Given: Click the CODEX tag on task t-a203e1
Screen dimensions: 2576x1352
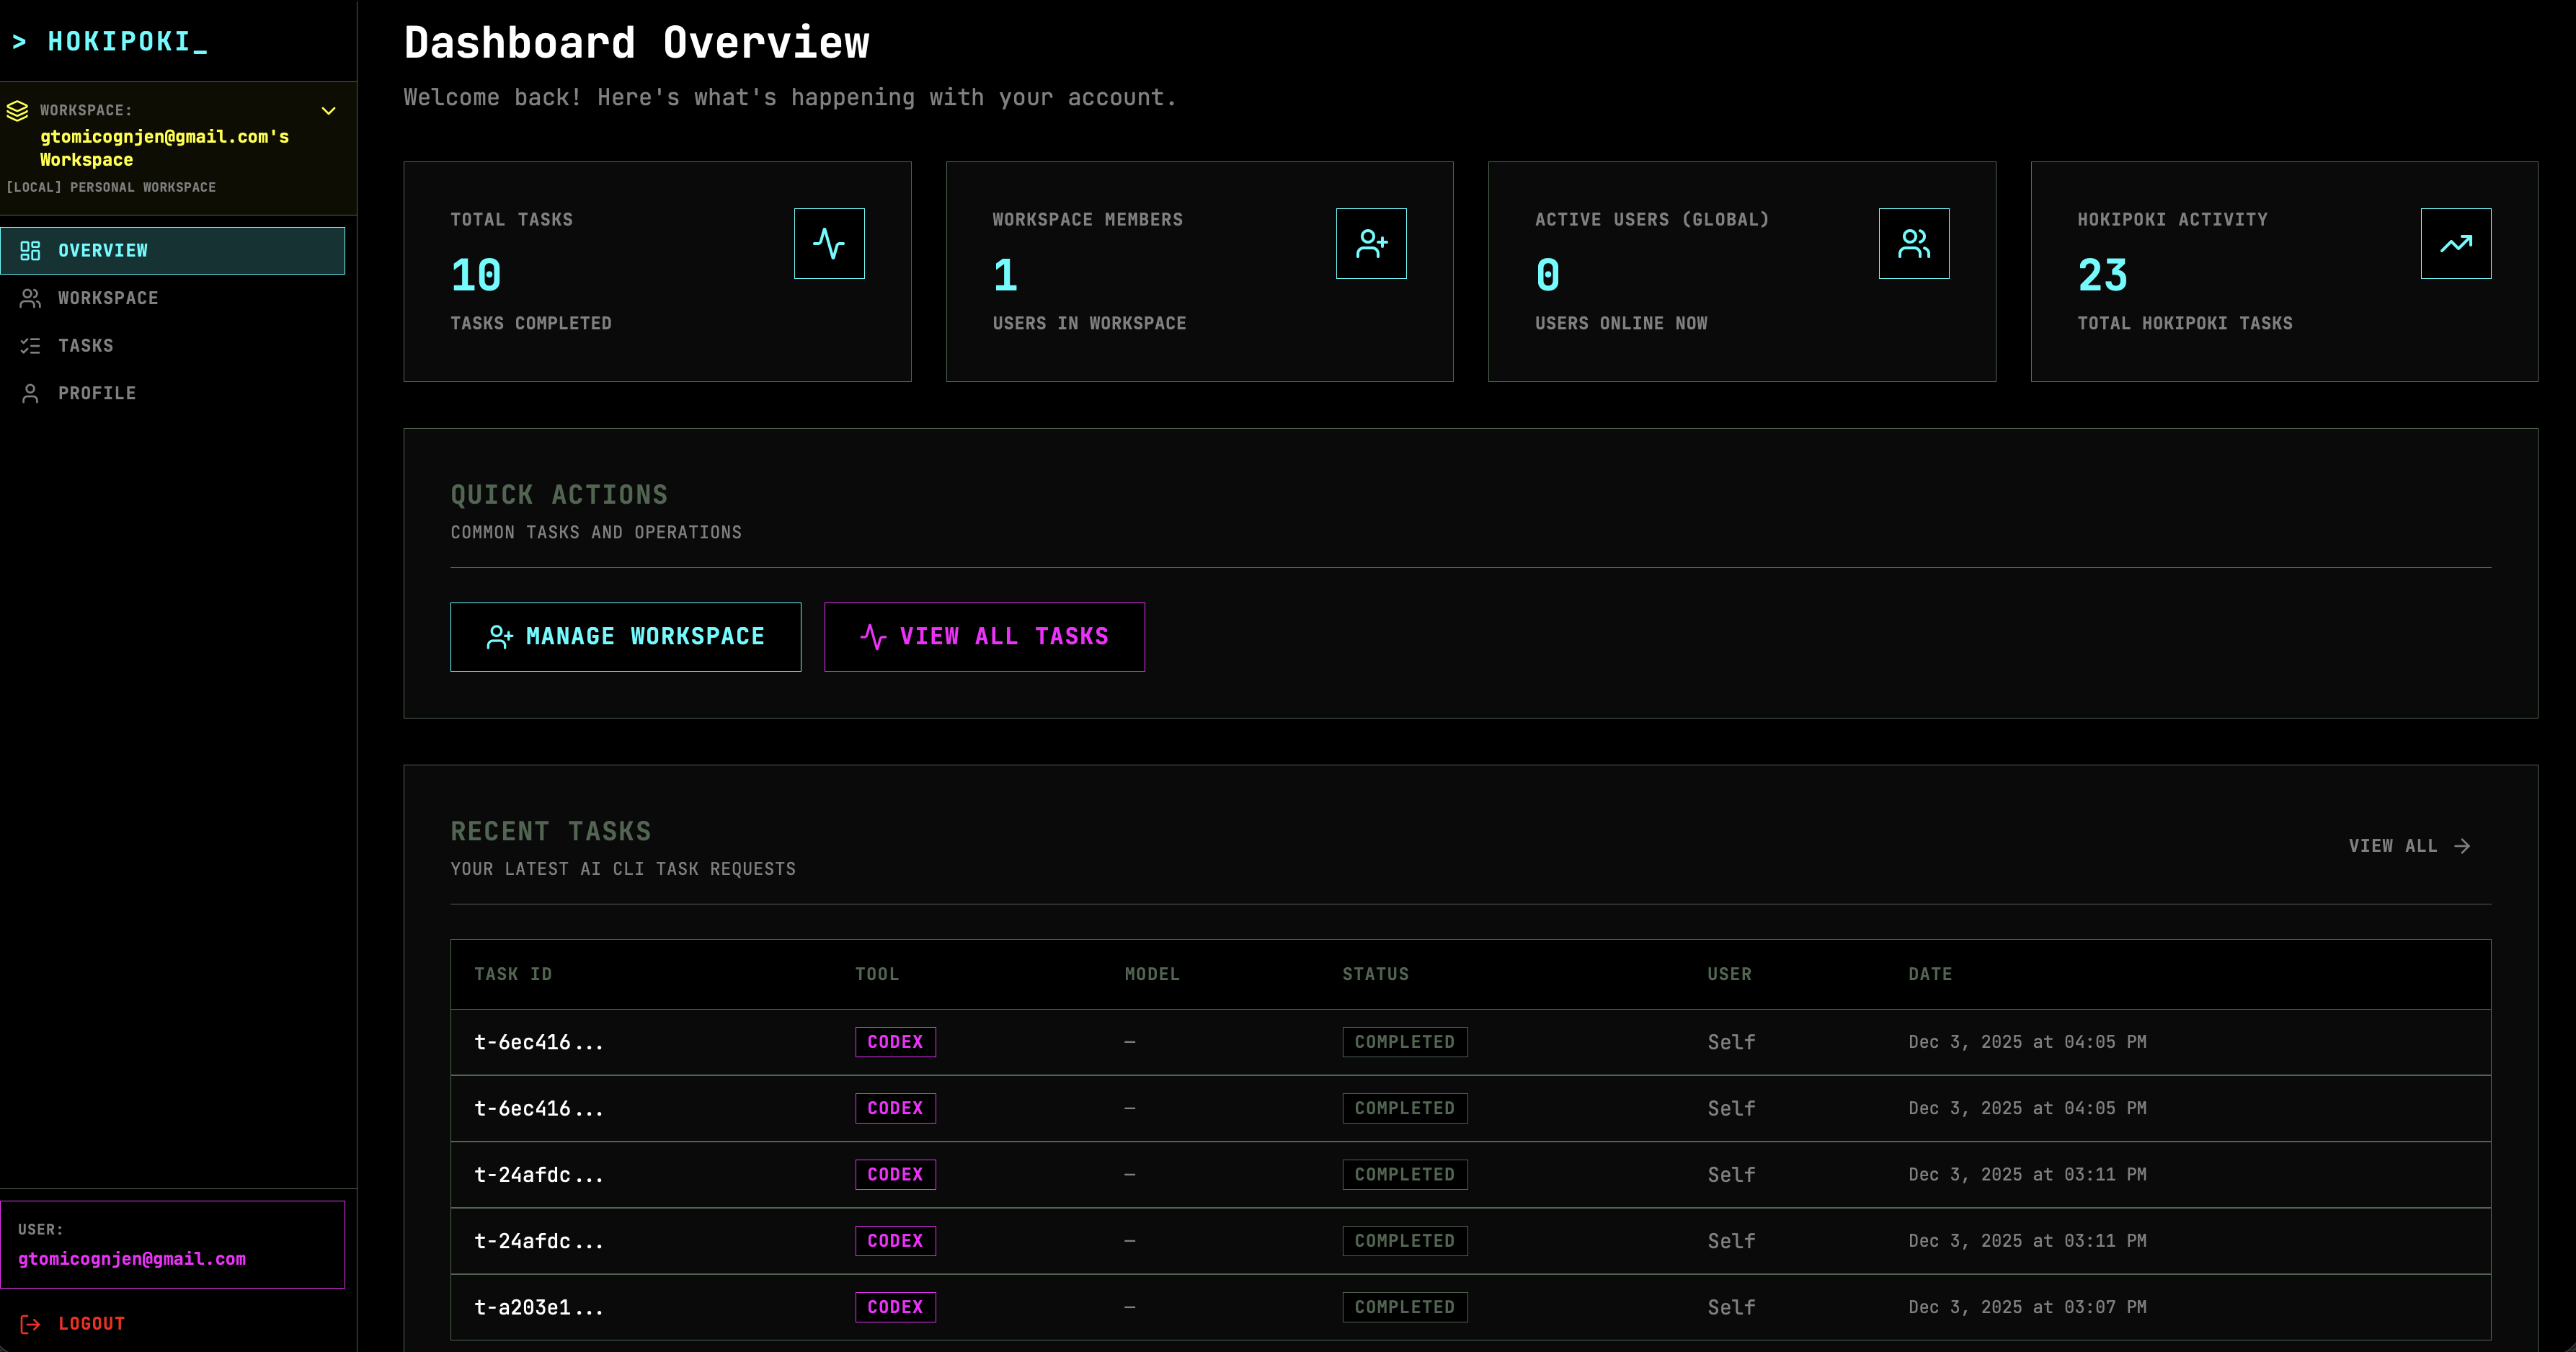Looking at the screenshot, I should point(895,1307).
